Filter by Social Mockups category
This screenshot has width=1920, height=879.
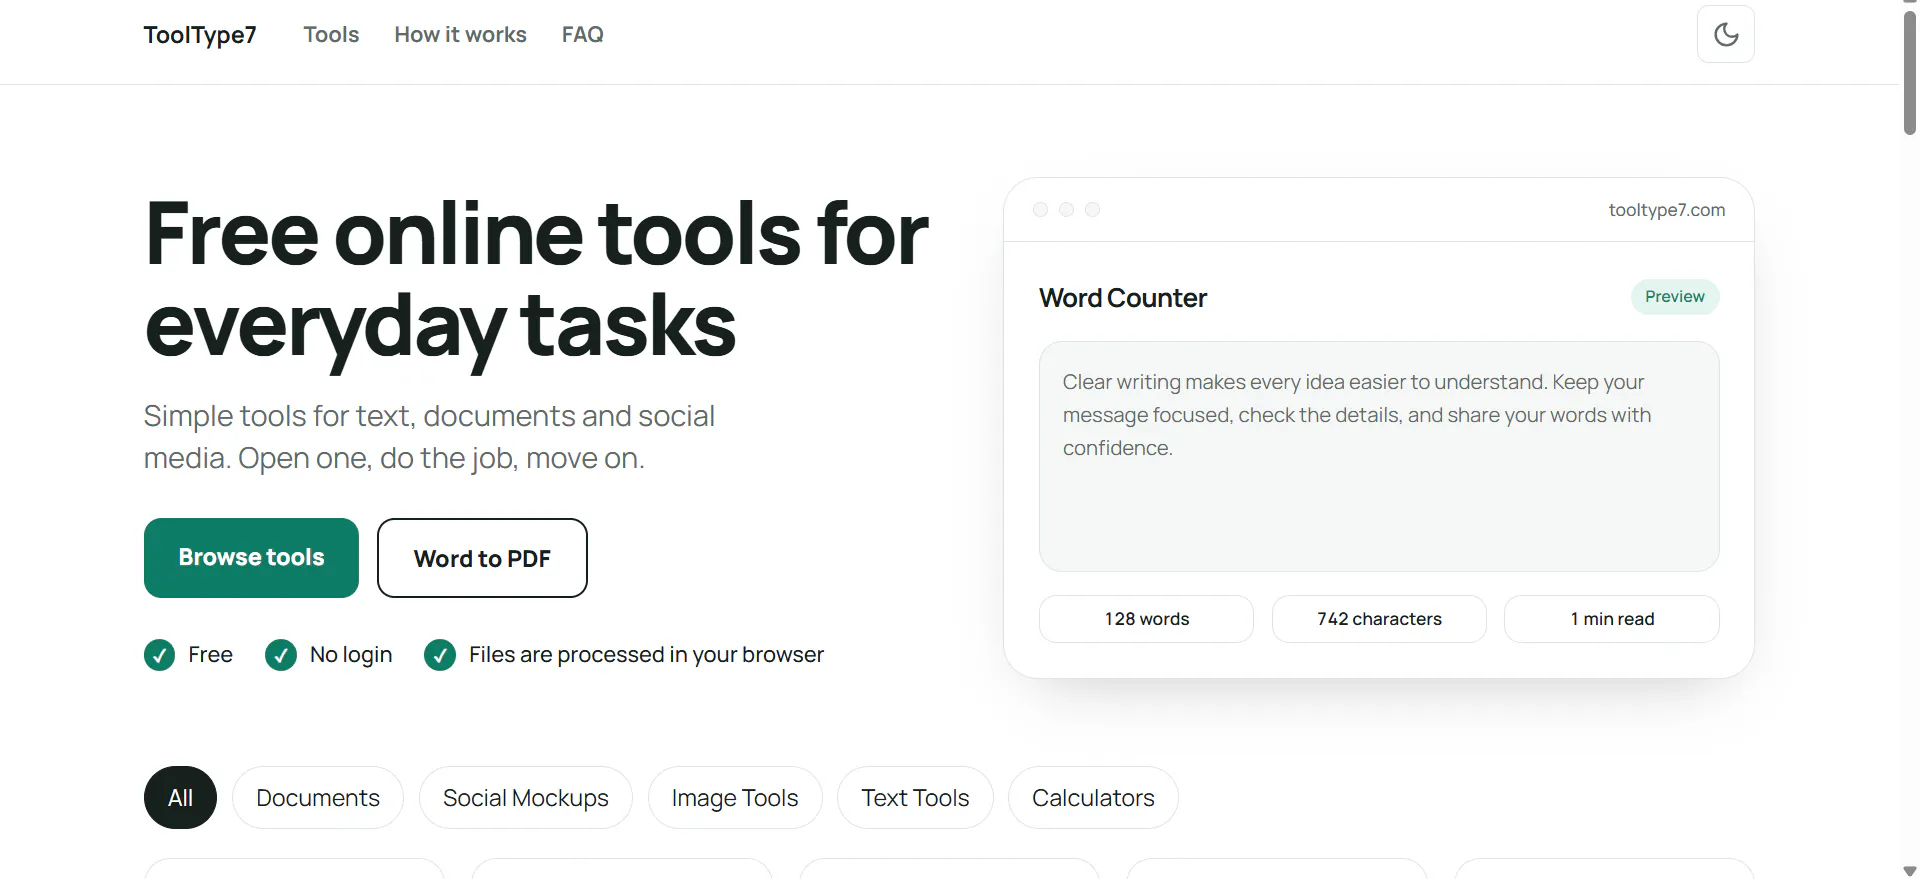coord(526,798)
